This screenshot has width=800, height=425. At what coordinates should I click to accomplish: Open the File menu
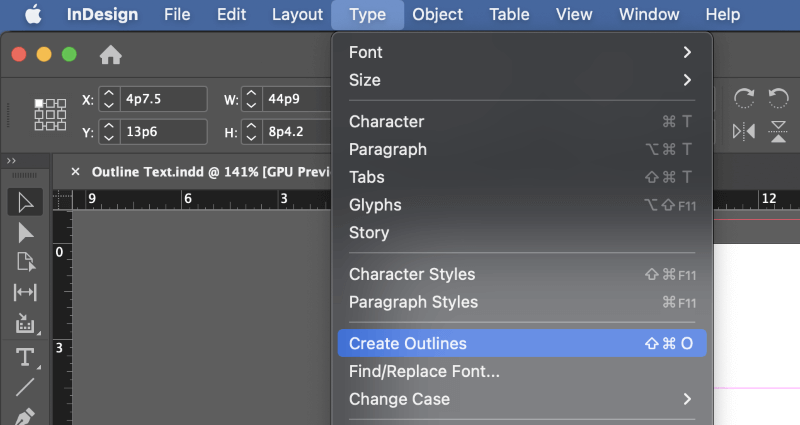pos(177,14)
